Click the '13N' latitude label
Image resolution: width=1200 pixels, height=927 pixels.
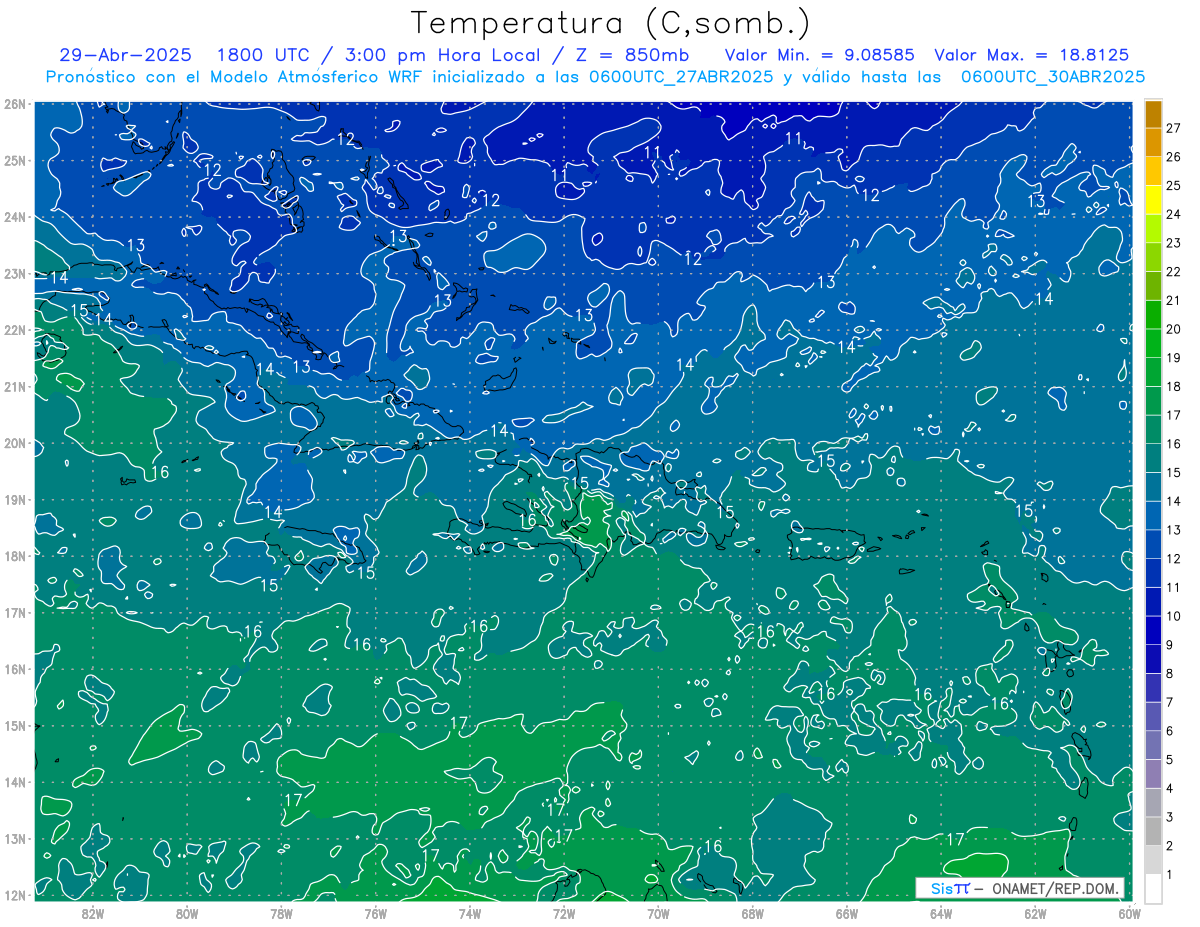coord(14,838)
